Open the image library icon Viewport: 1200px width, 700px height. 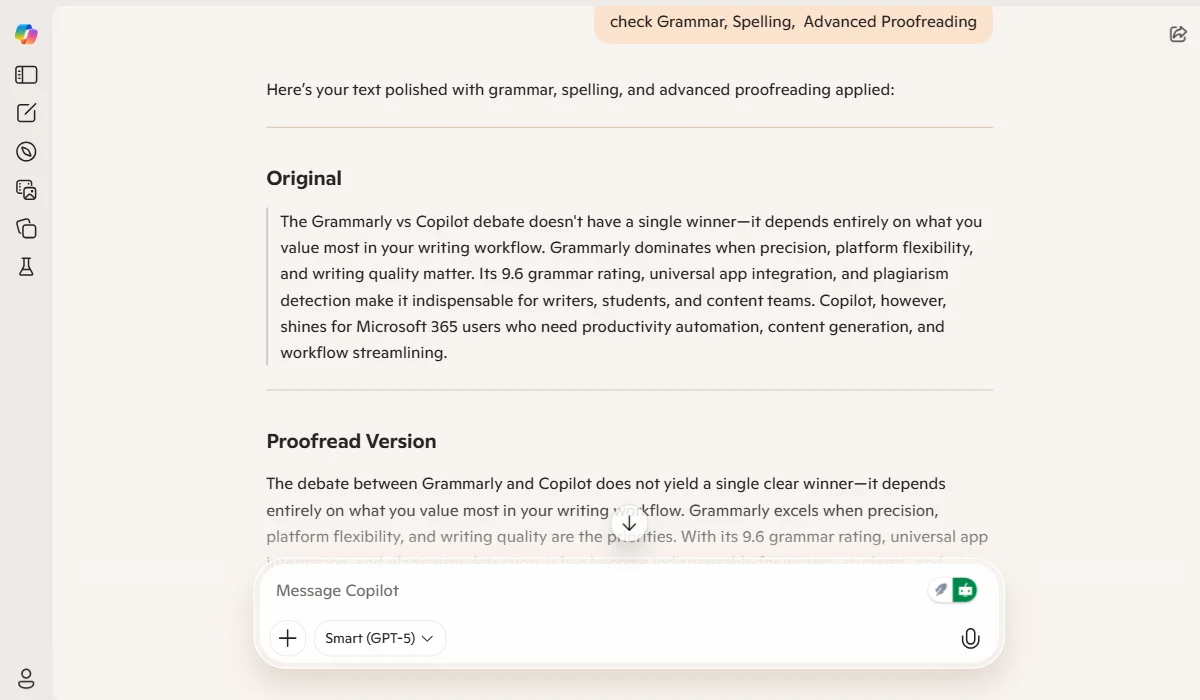pyautogui.click(x=27, y=190)
